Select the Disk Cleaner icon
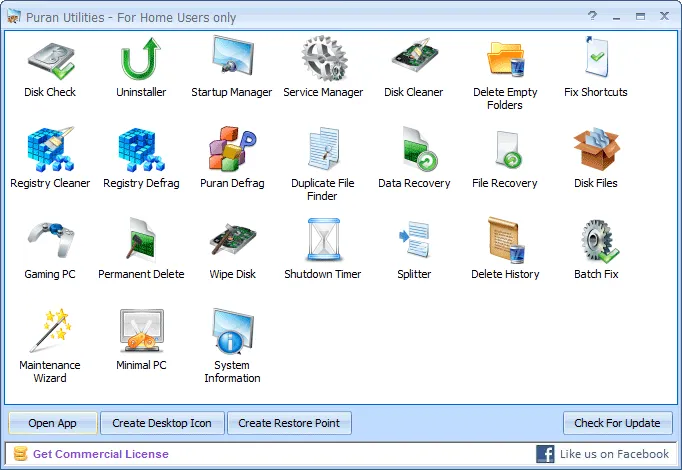Image resolution: width=682 pixels, height=470 pixels. tap(415, 55)
